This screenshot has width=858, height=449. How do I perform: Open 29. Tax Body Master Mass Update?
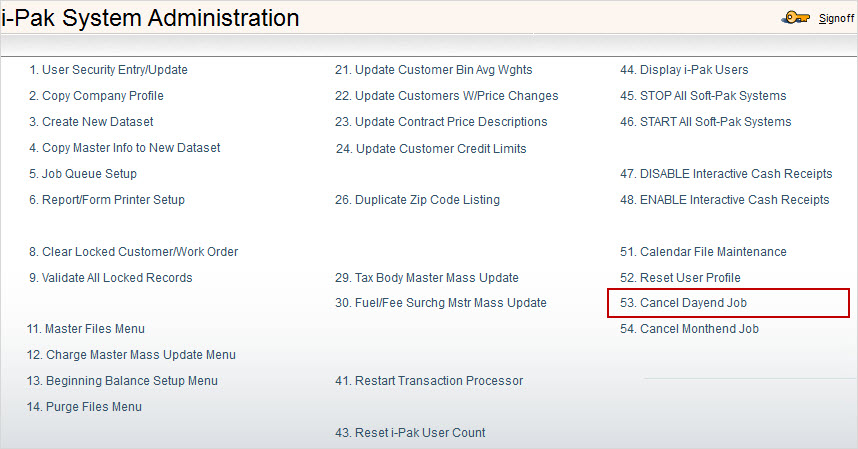coord(427,278)
